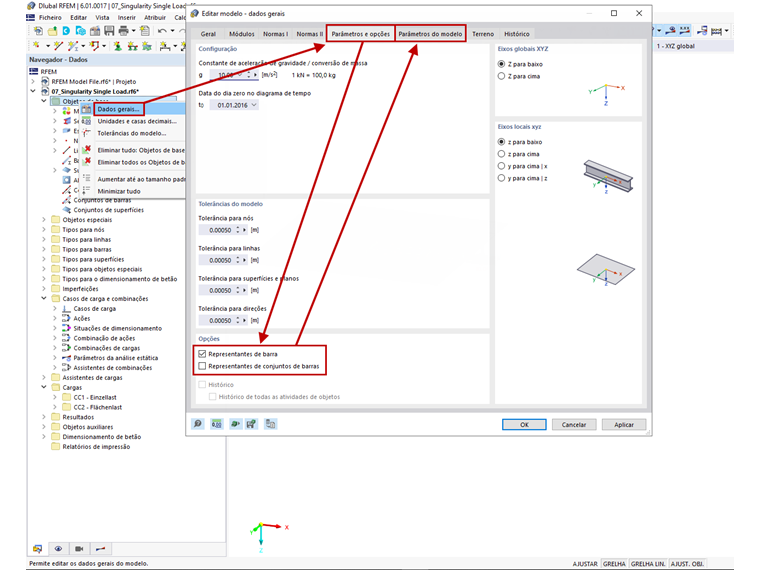Increase 'Tolerância para nós' stepper value
The height and width of the screenshot is (570, 760).
[238, 228]
